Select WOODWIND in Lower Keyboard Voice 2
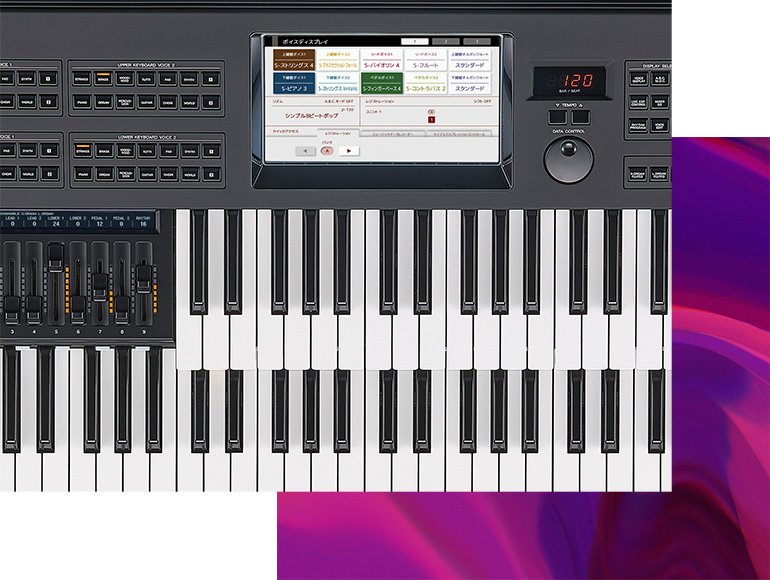This screenshot has height=580, width=770. [x=126, y=151]
